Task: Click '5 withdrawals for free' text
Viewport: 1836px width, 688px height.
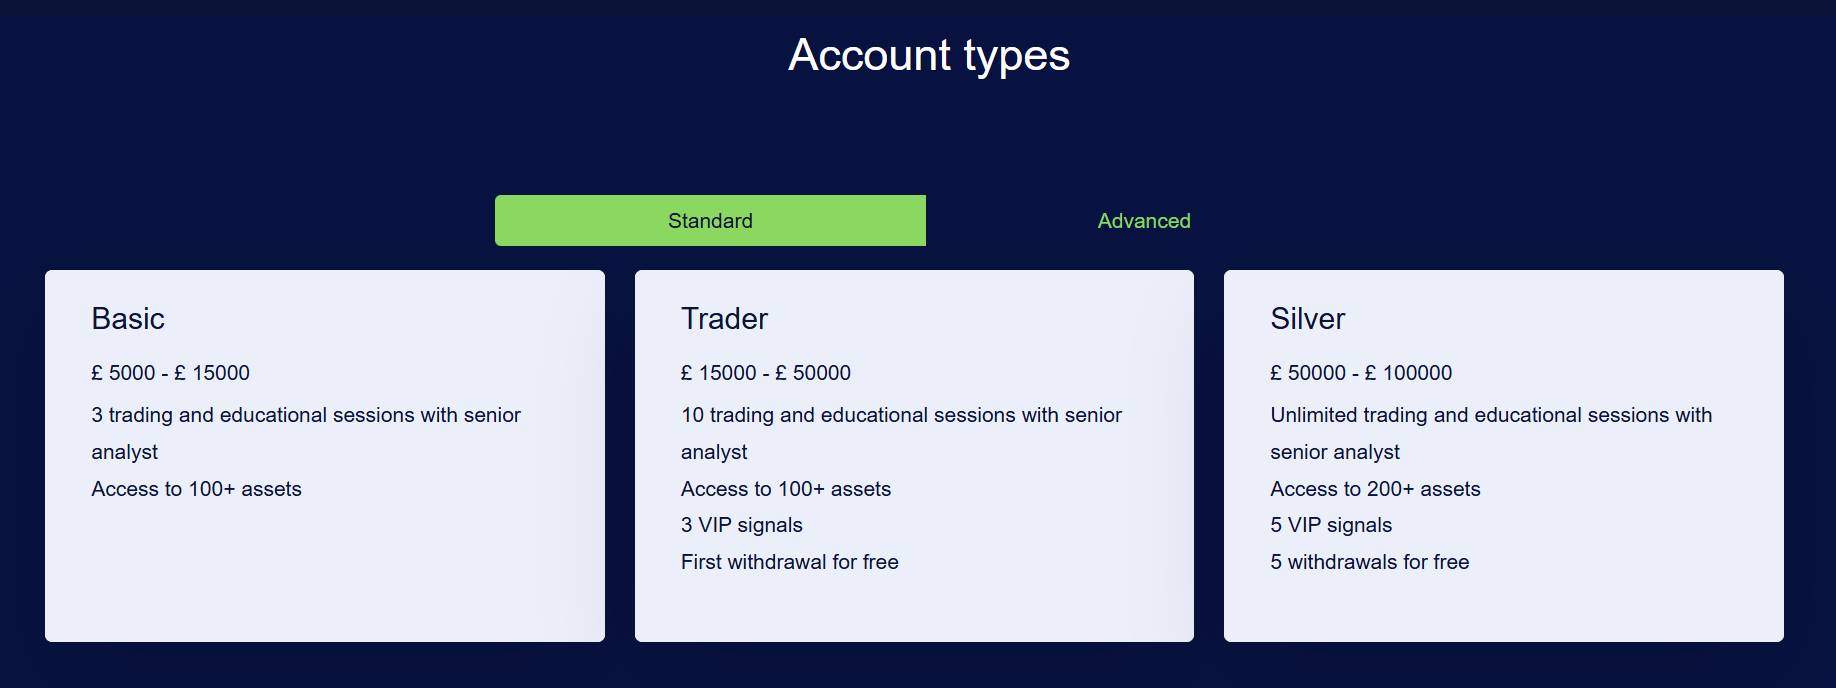Action: 1370,562
